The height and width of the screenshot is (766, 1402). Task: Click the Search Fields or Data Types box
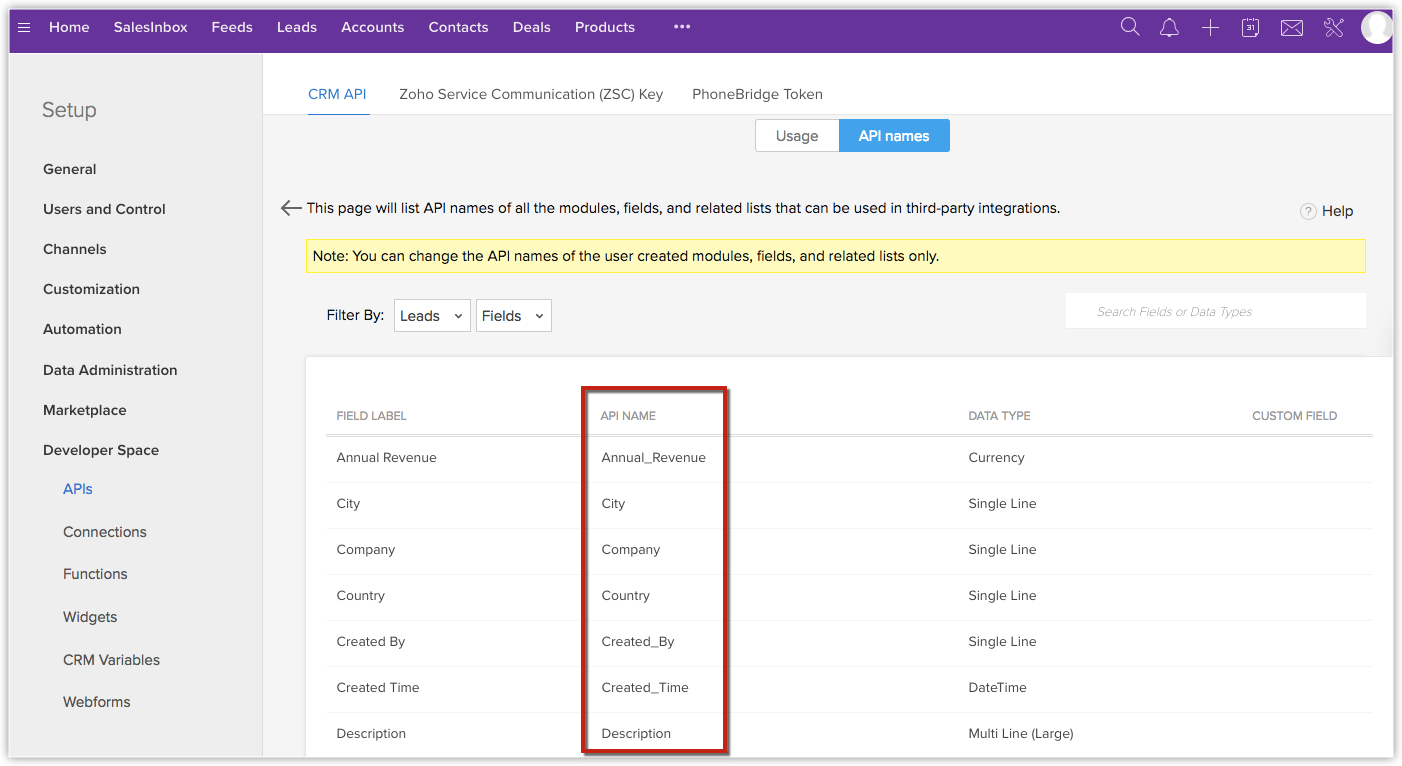[x=1215, y=312]
